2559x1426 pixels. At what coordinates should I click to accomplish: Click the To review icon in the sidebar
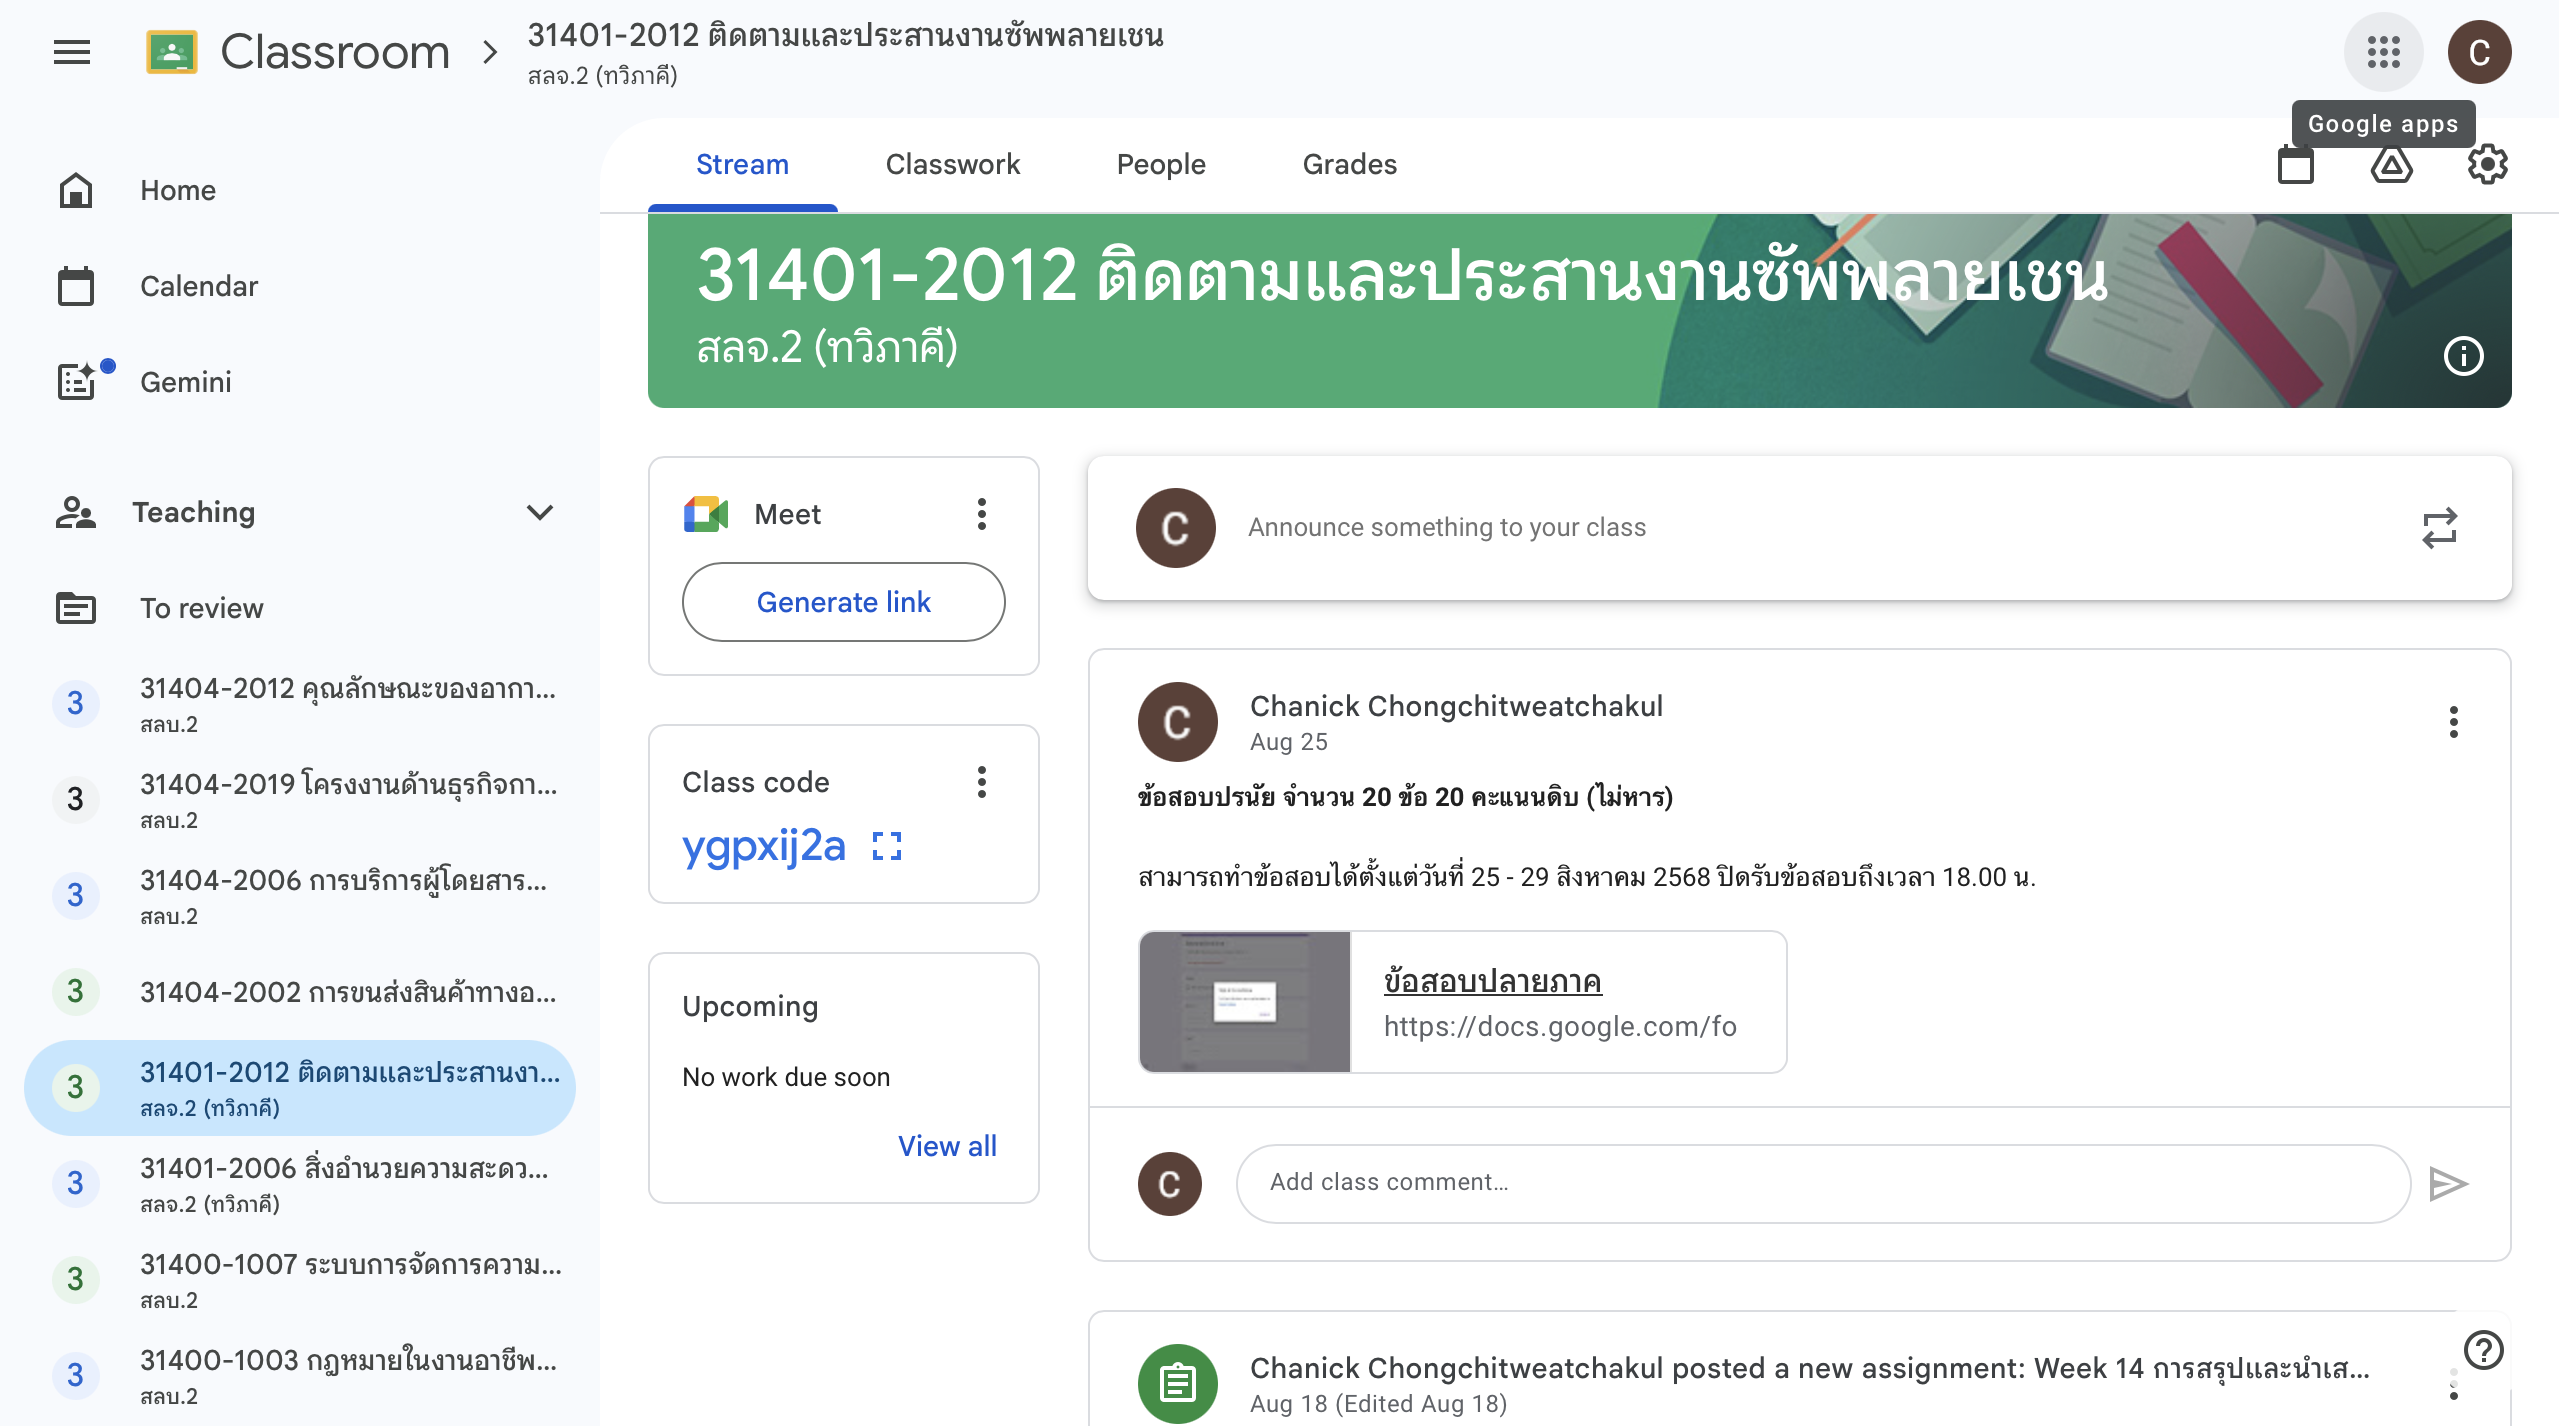(x=76, y=608)
